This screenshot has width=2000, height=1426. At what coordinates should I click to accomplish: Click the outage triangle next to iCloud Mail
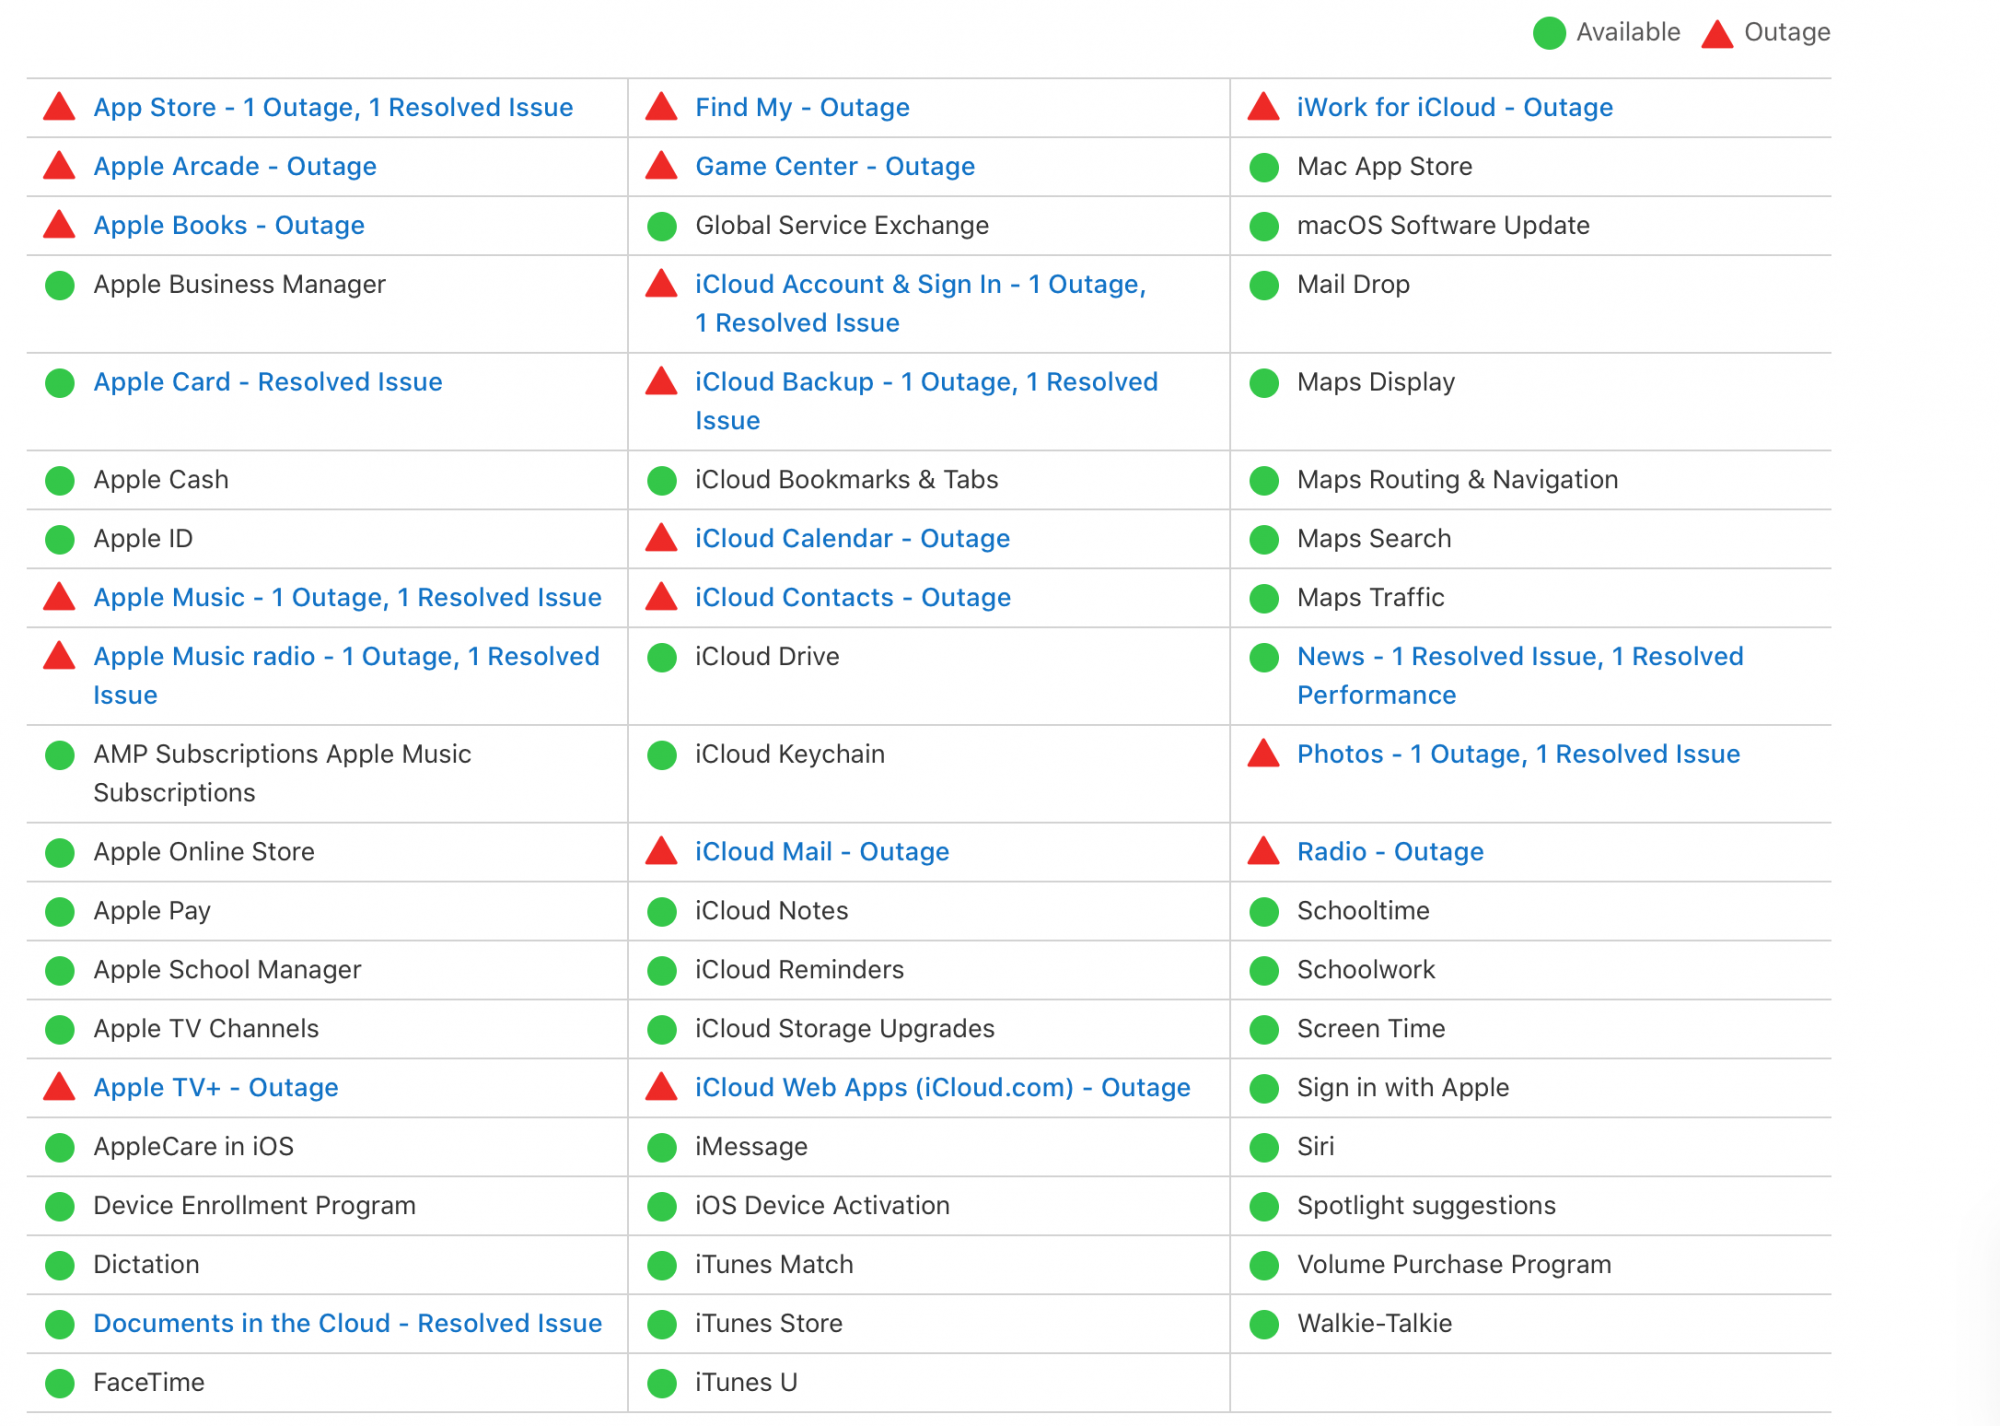click(662, 851)
